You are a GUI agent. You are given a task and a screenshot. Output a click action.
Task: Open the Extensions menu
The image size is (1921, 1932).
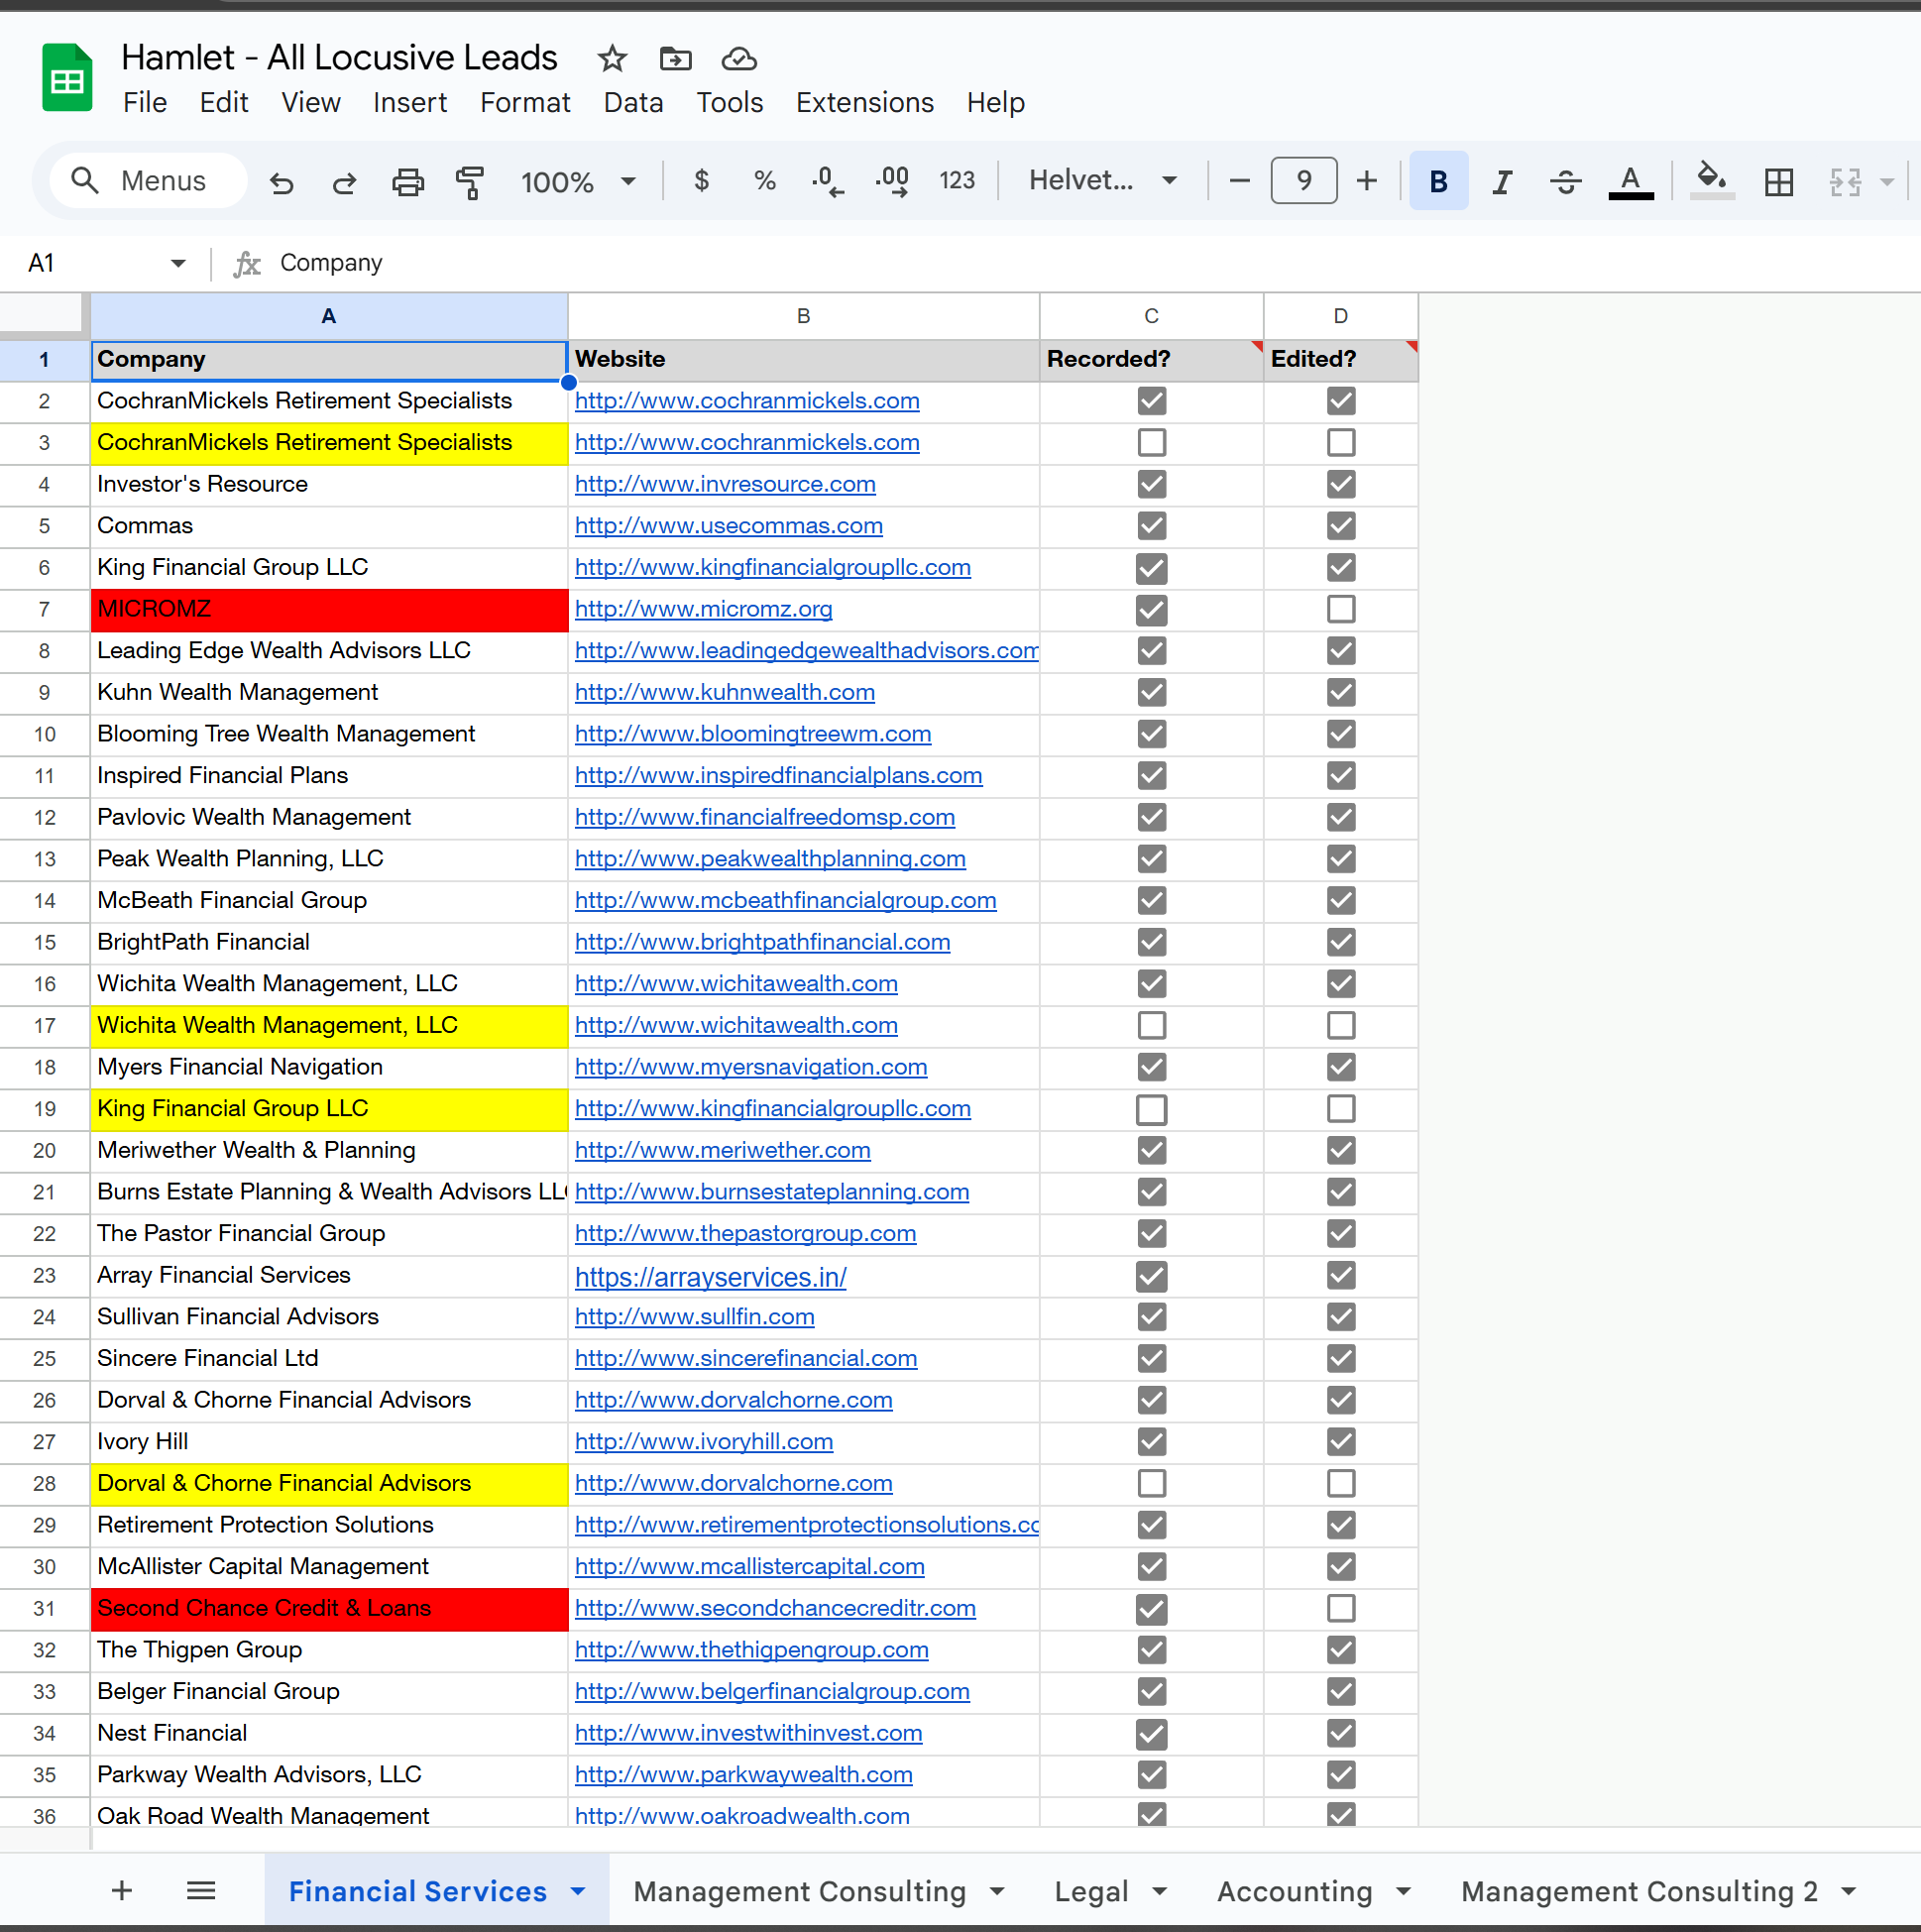coord(864,103)
